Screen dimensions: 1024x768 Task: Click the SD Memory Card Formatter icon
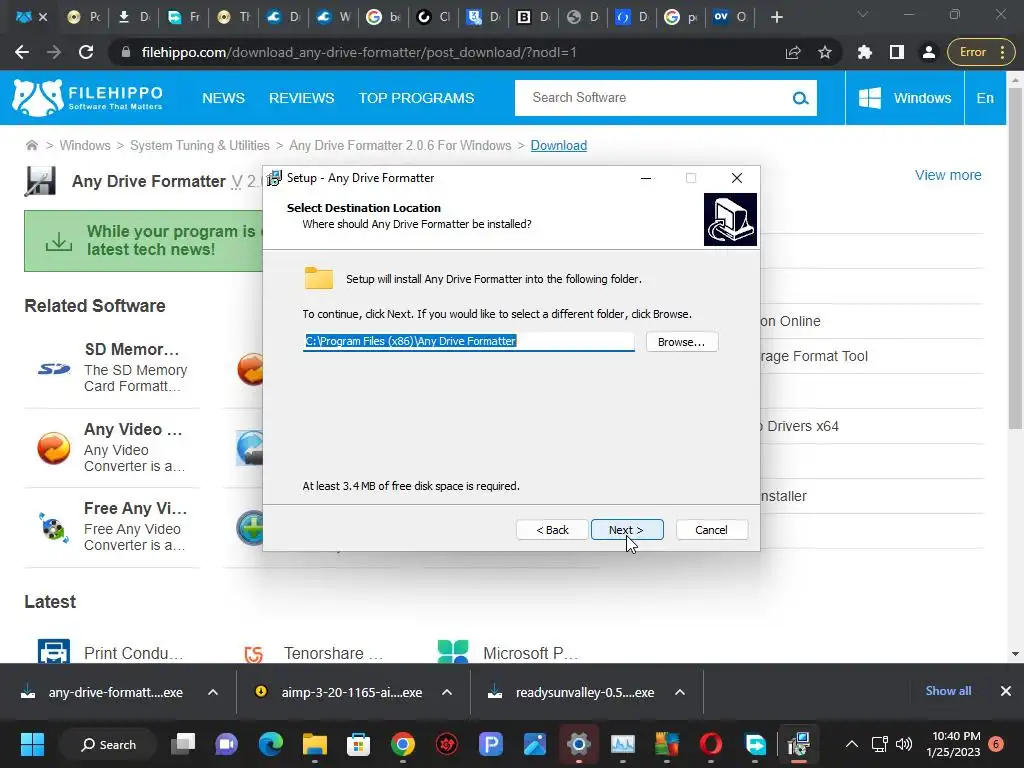[54, 369]
